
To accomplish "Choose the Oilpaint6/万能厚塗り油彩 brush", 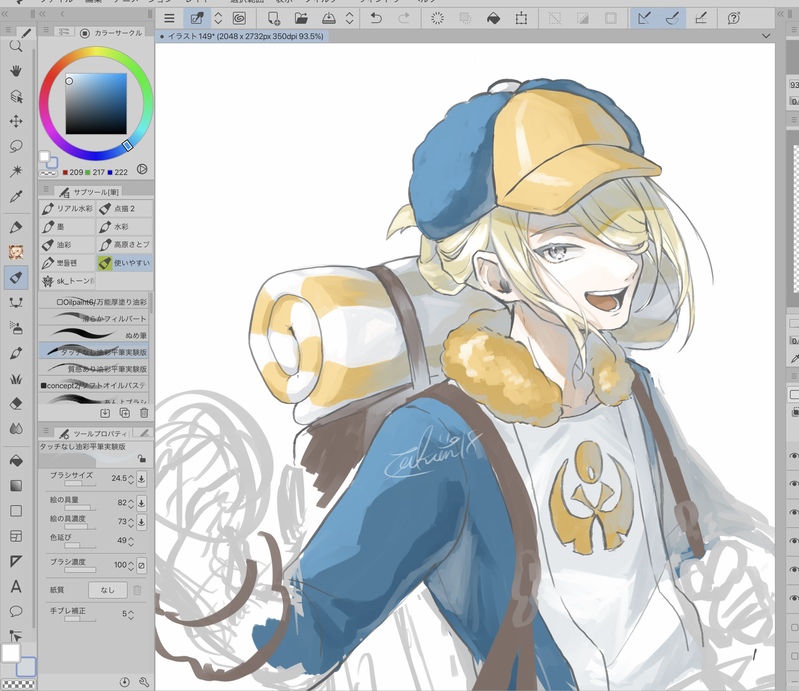I will coord(94,302).
